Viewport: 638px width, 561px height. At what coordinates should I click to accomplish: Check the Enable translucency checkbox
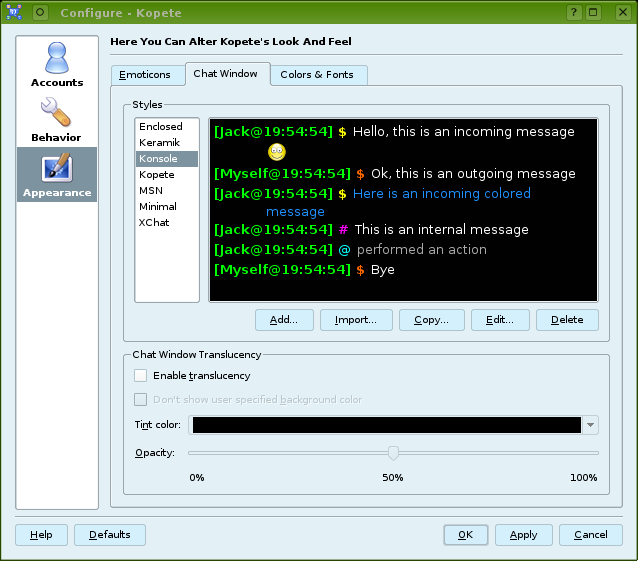(140, 375)
